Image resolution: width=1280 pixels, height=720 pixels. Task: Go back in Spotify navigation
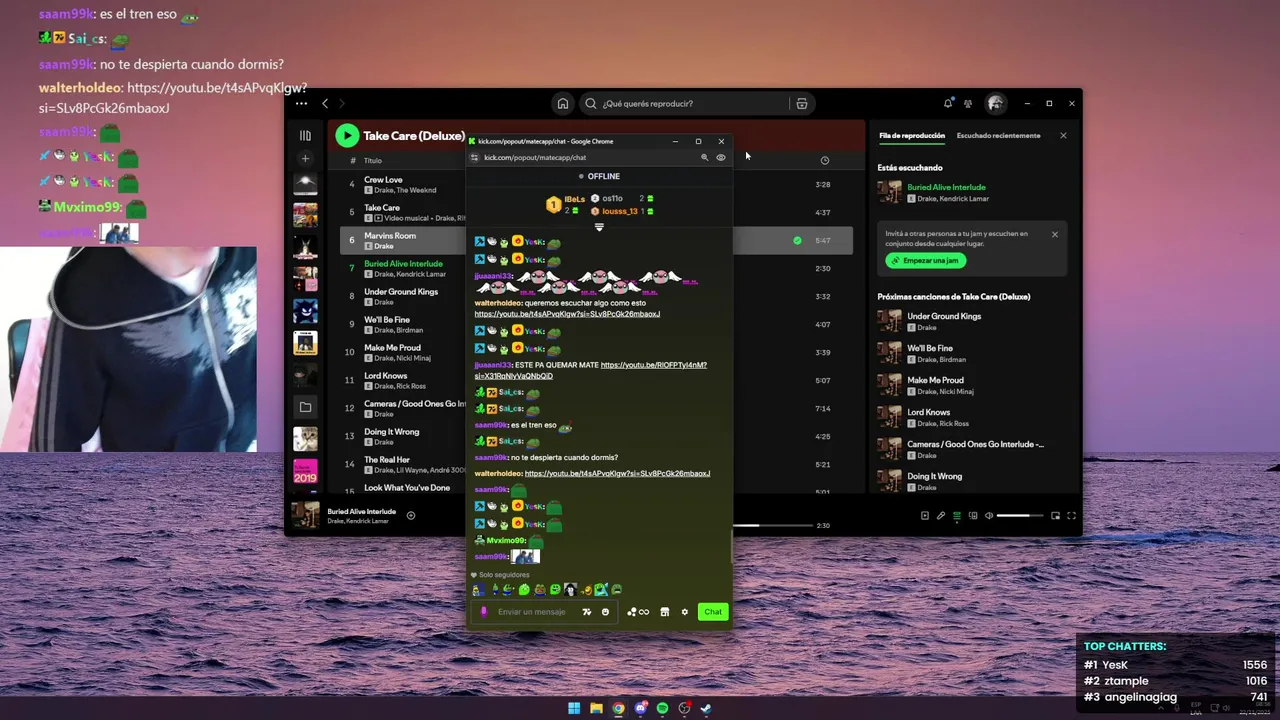(325, 103)
